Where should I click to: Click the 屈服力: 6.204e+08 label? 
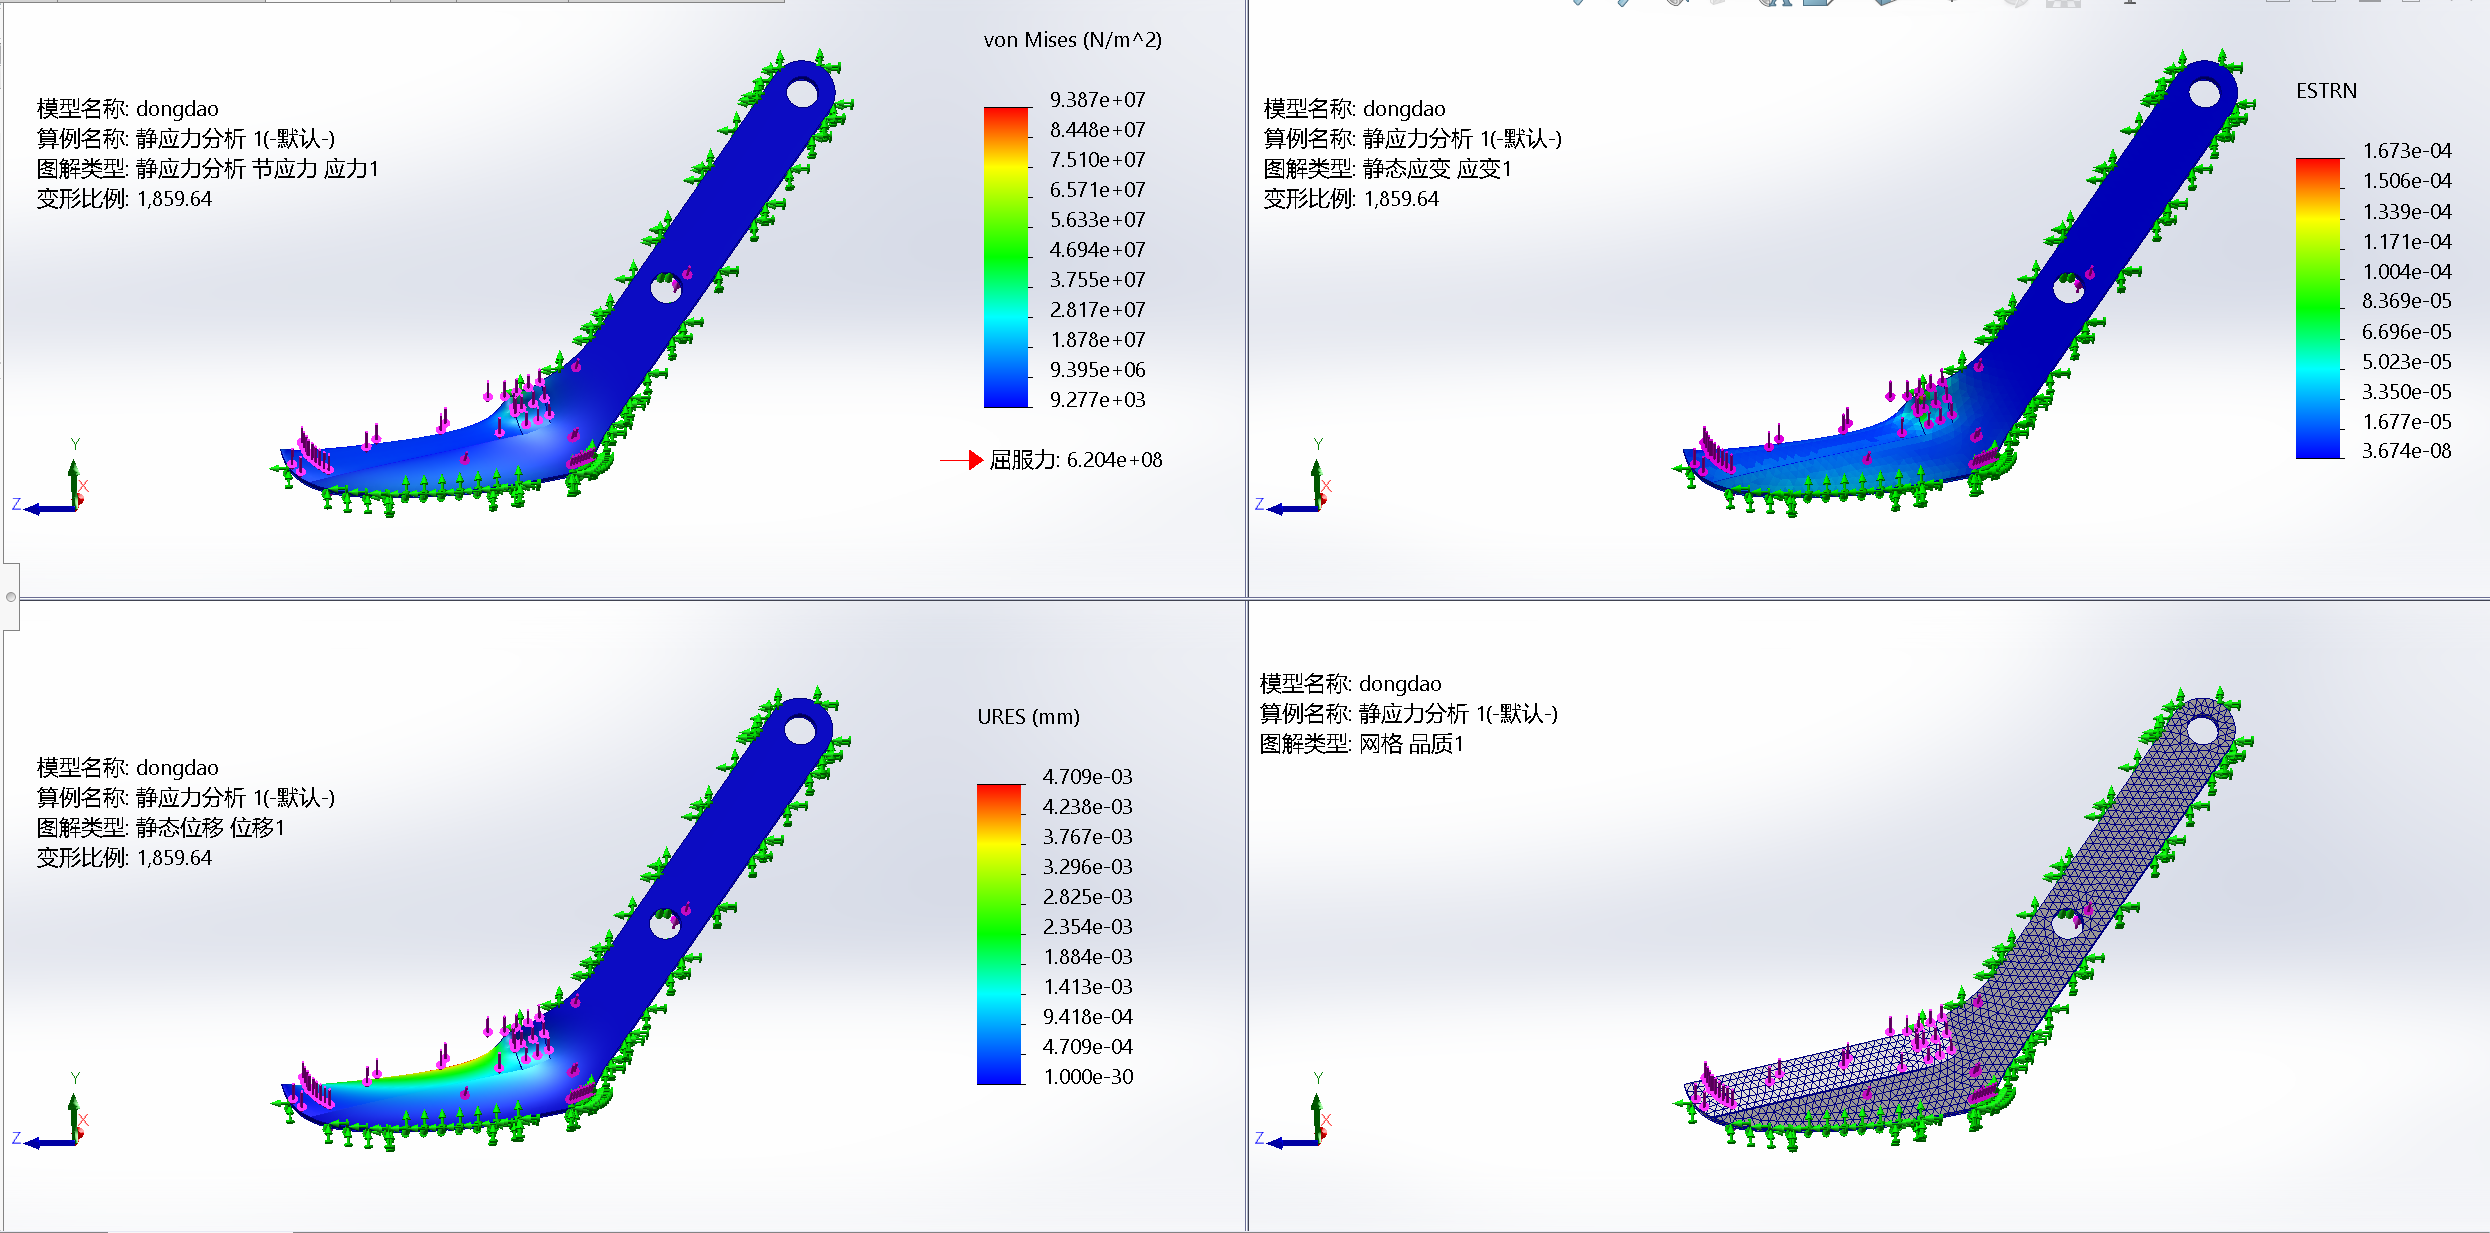coord(1076,460)
